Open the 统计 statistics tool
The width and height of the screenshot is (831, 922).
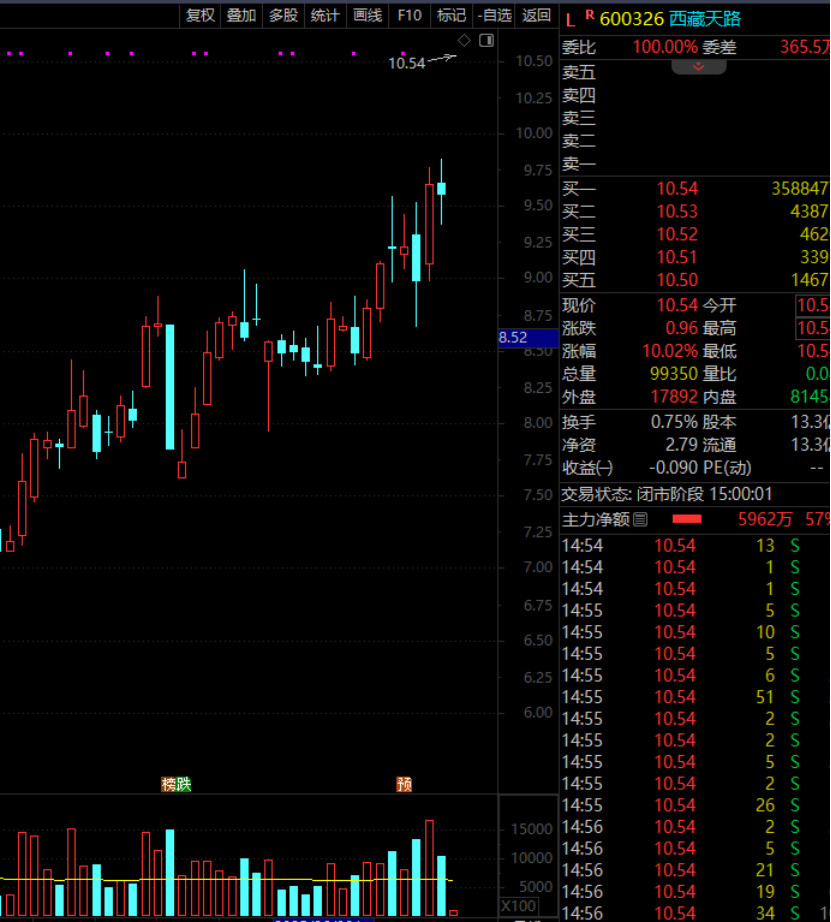coord(325,15)
